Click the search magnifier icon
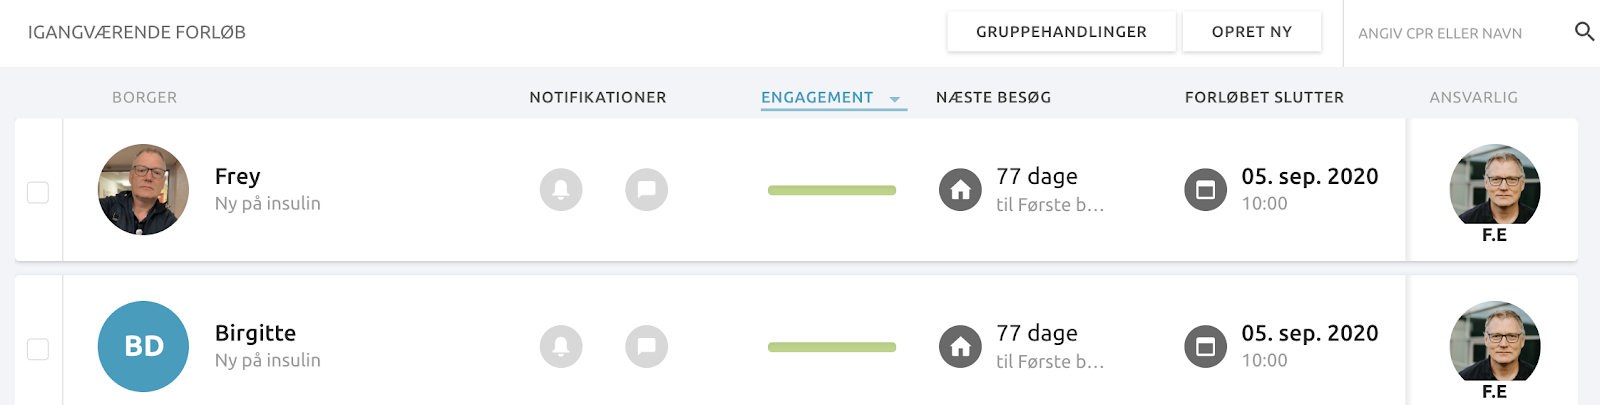The image size is (1600, 405). [x=1584, y=32]
